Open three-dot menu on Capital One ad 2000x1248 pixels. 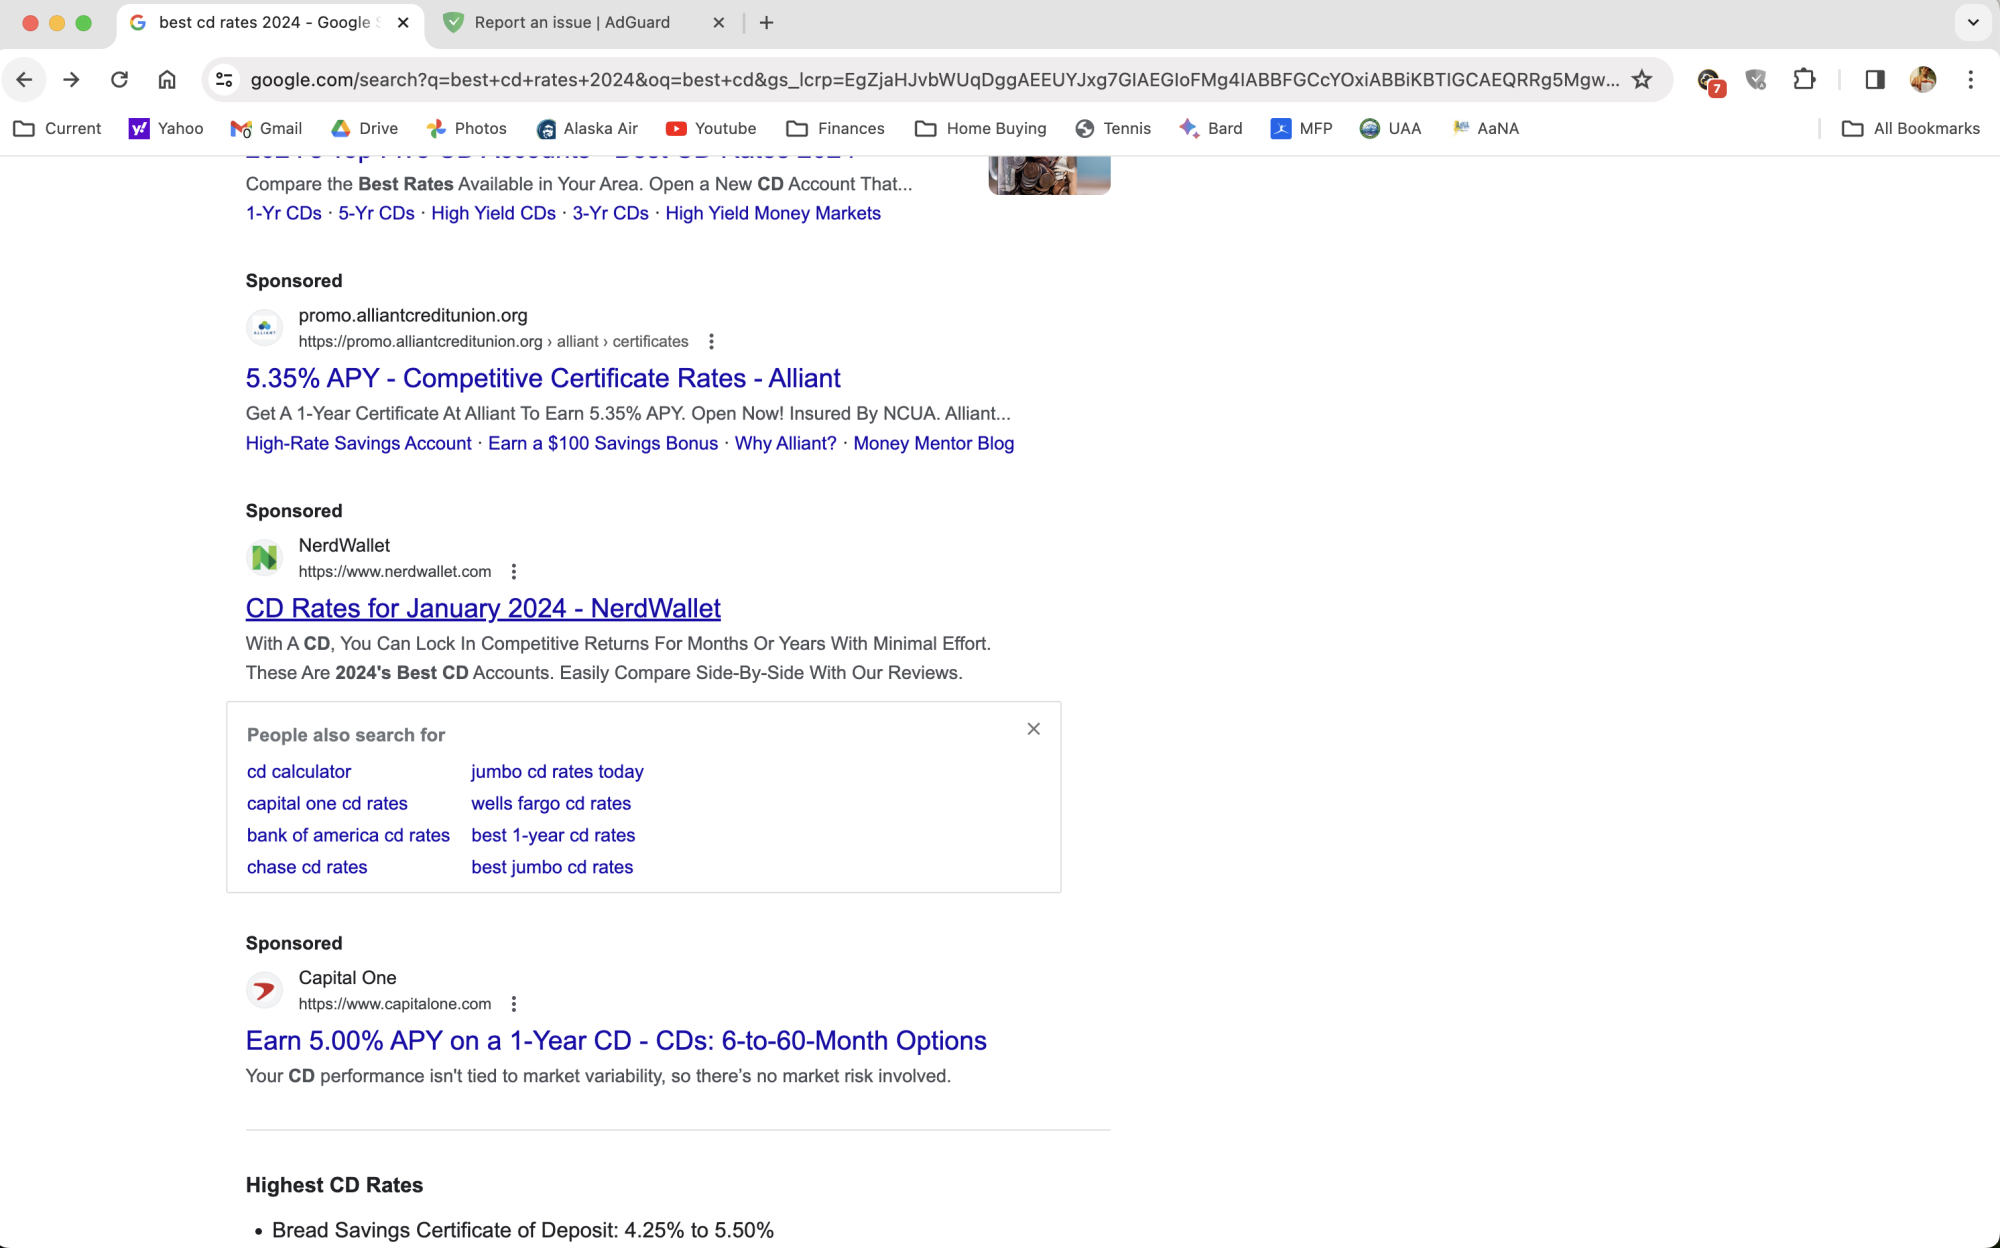tap(515, 1004)
